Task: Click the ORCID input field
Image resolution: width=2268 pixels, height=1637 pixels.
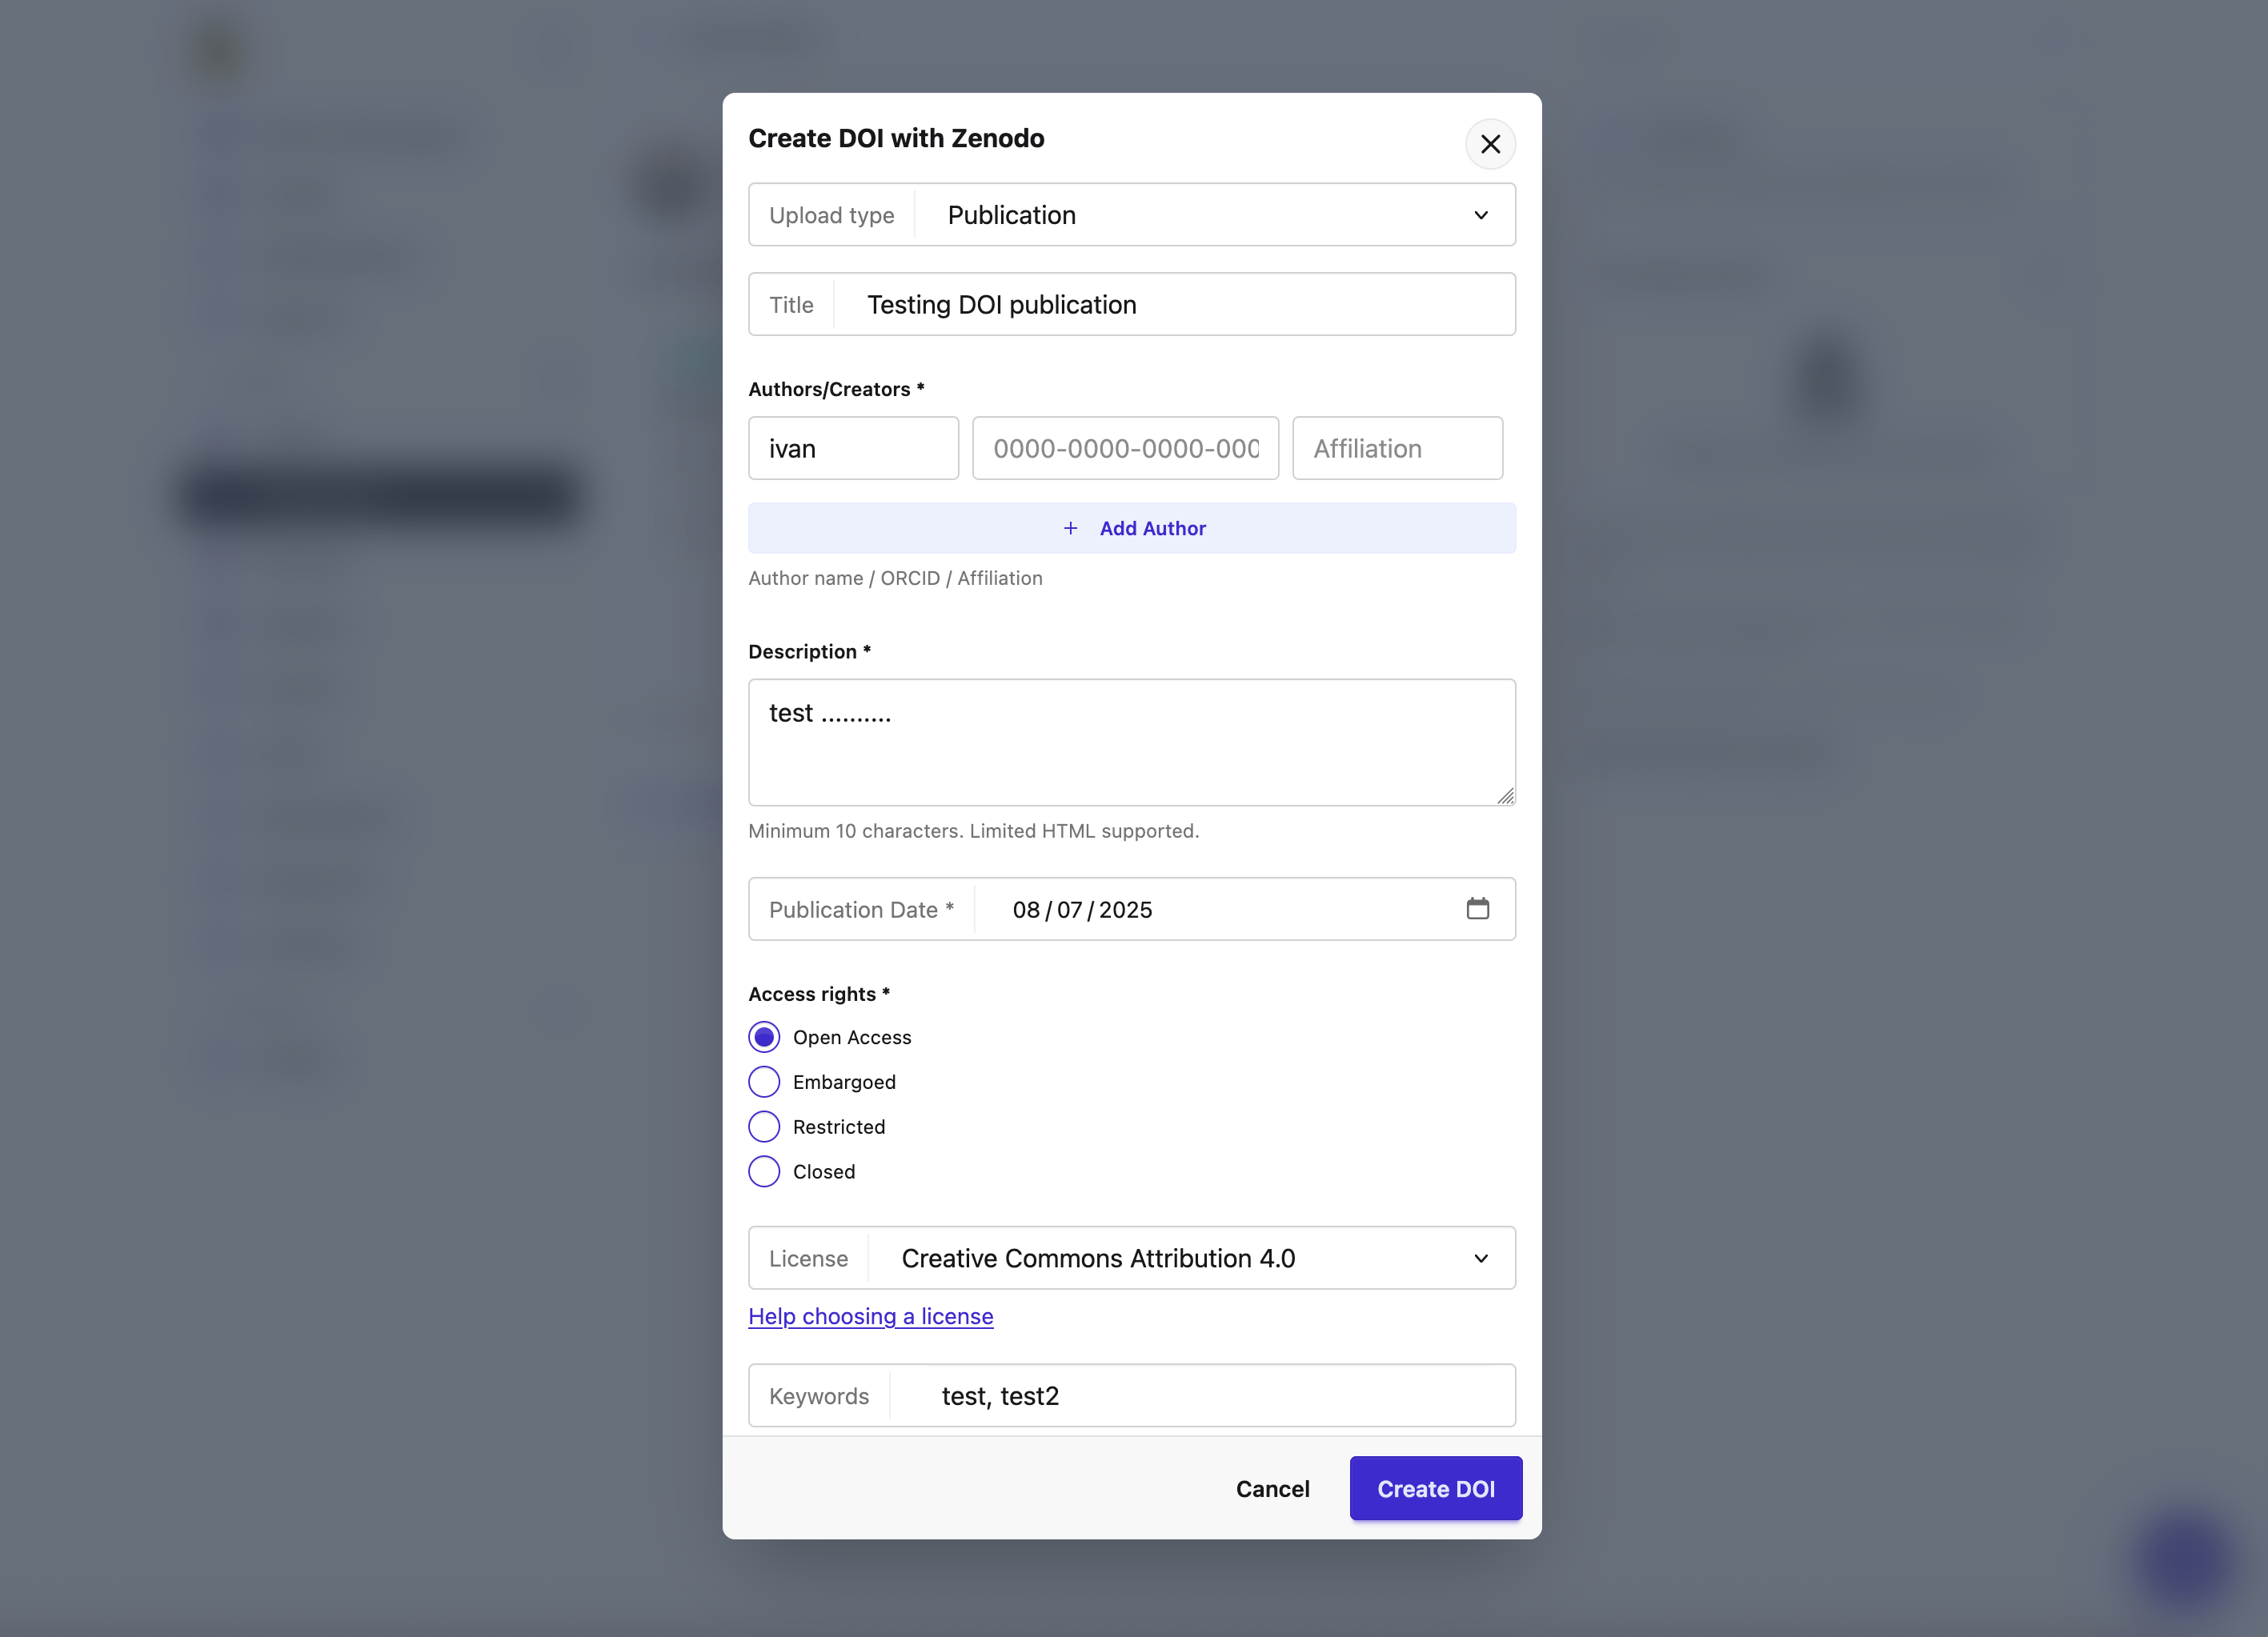Action: 1125,449
